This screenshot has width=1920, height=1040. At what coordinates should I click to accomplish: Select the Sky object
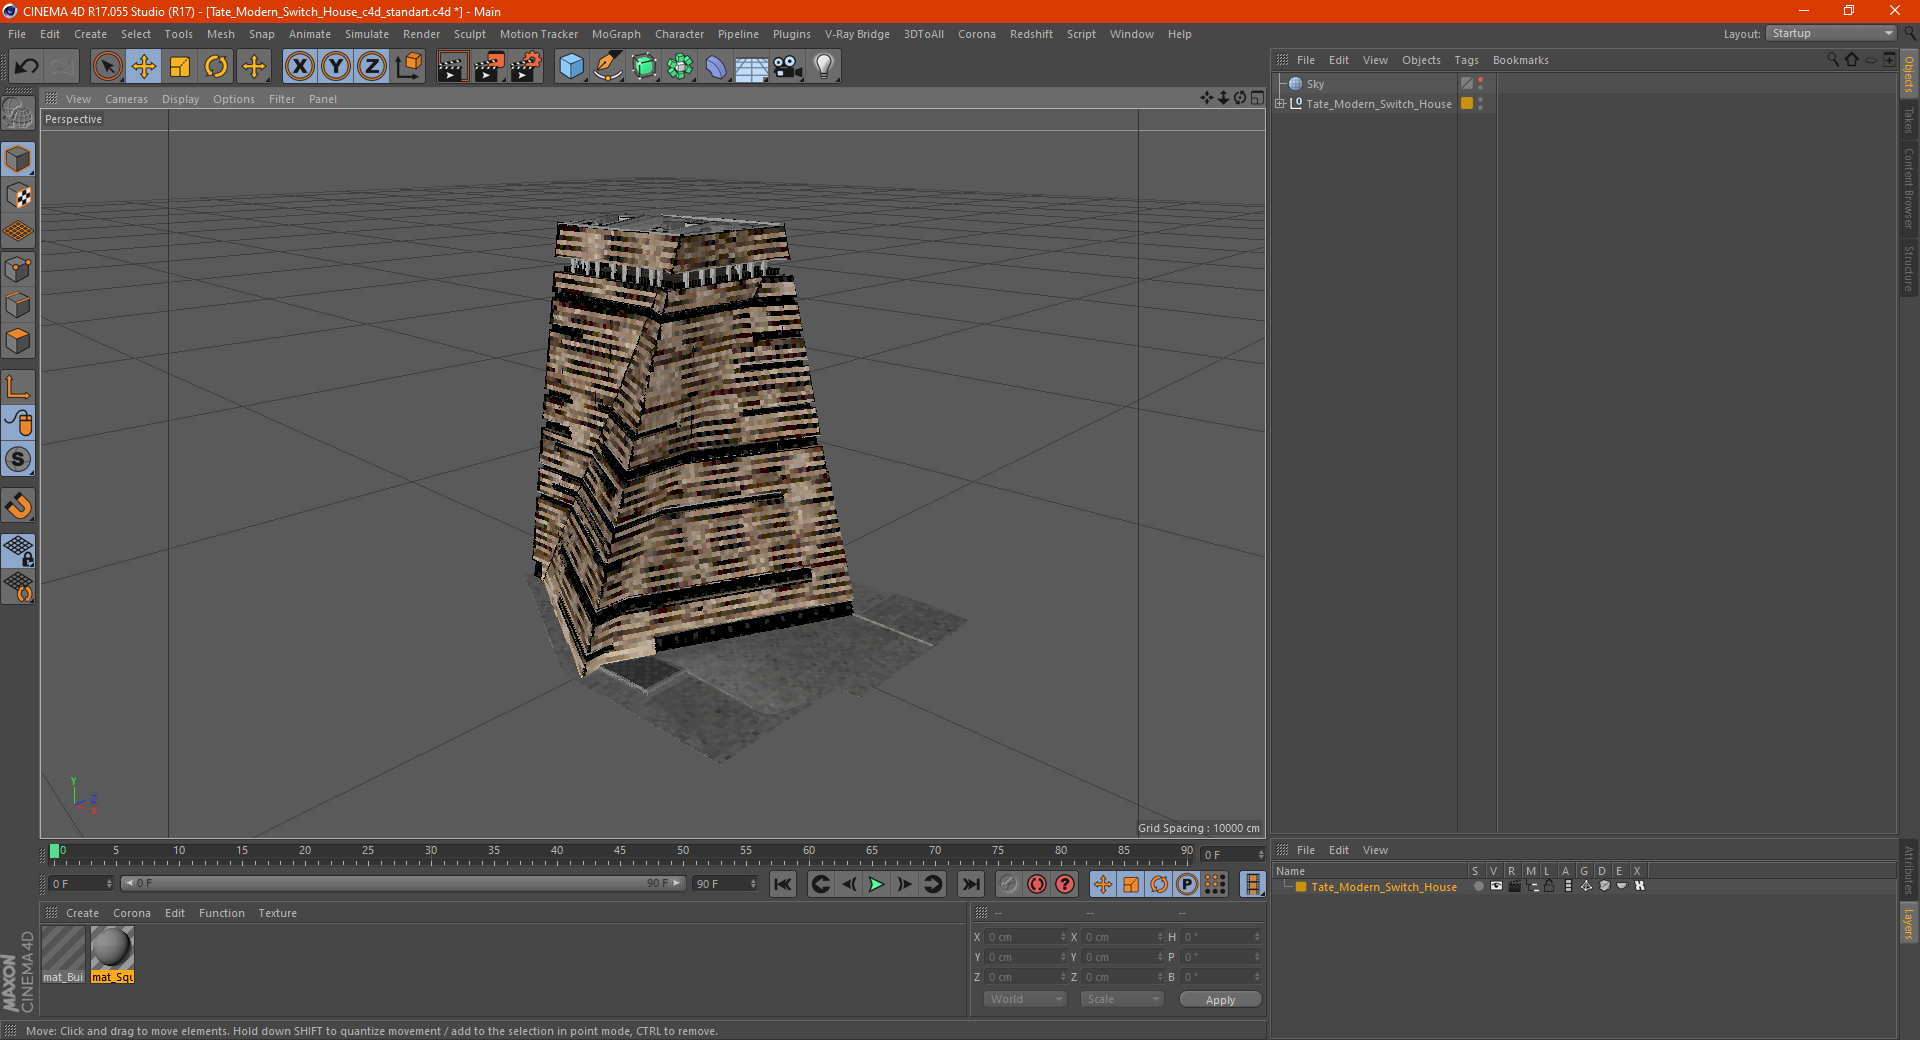click(1315, 84)
